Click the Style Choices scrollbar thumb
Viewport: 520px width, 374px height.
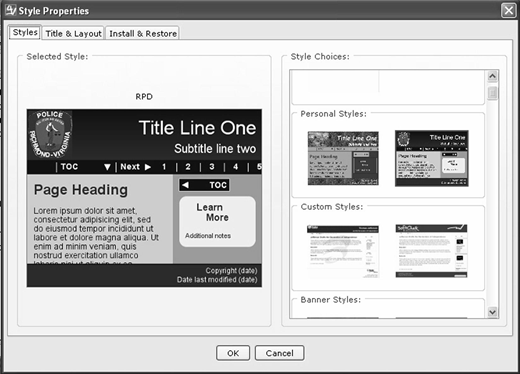pyautogui.click(x=492, y=93)
